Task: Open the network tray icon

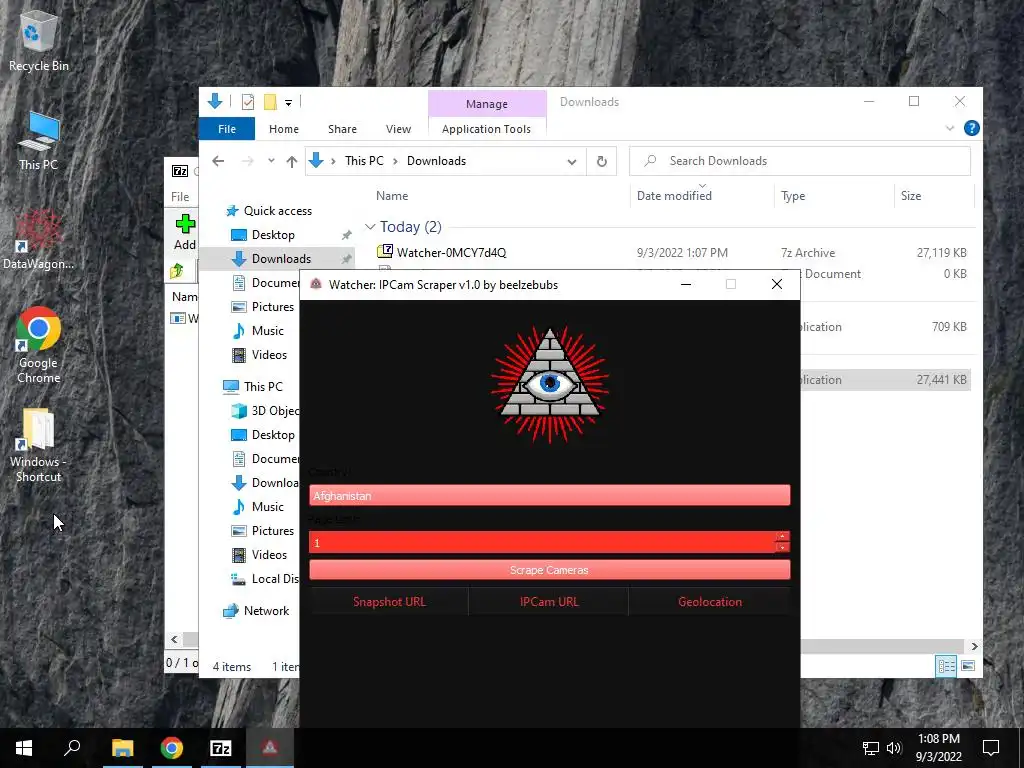Action: point(871,748)
